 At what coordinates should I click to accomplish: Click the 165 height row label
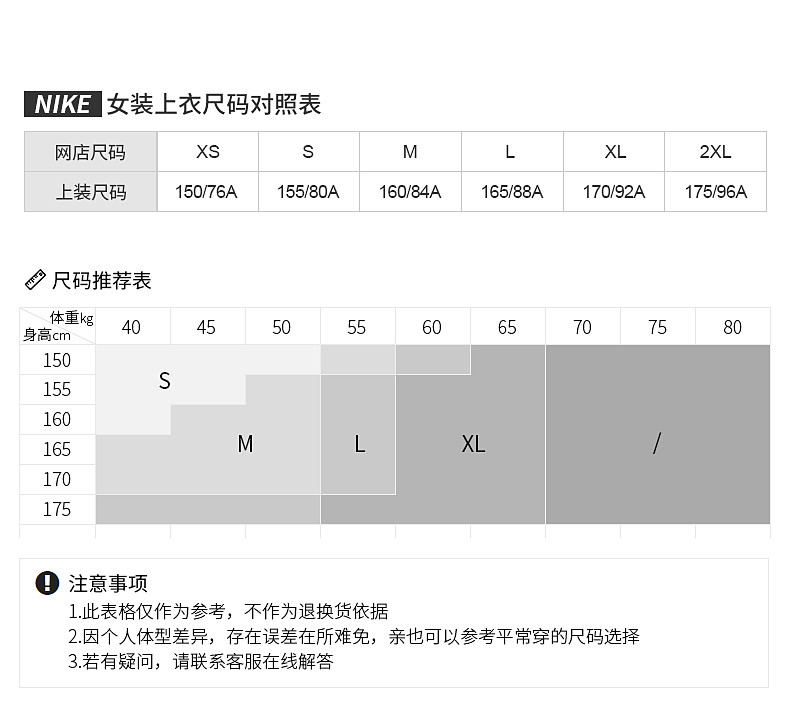coord(57,450)
